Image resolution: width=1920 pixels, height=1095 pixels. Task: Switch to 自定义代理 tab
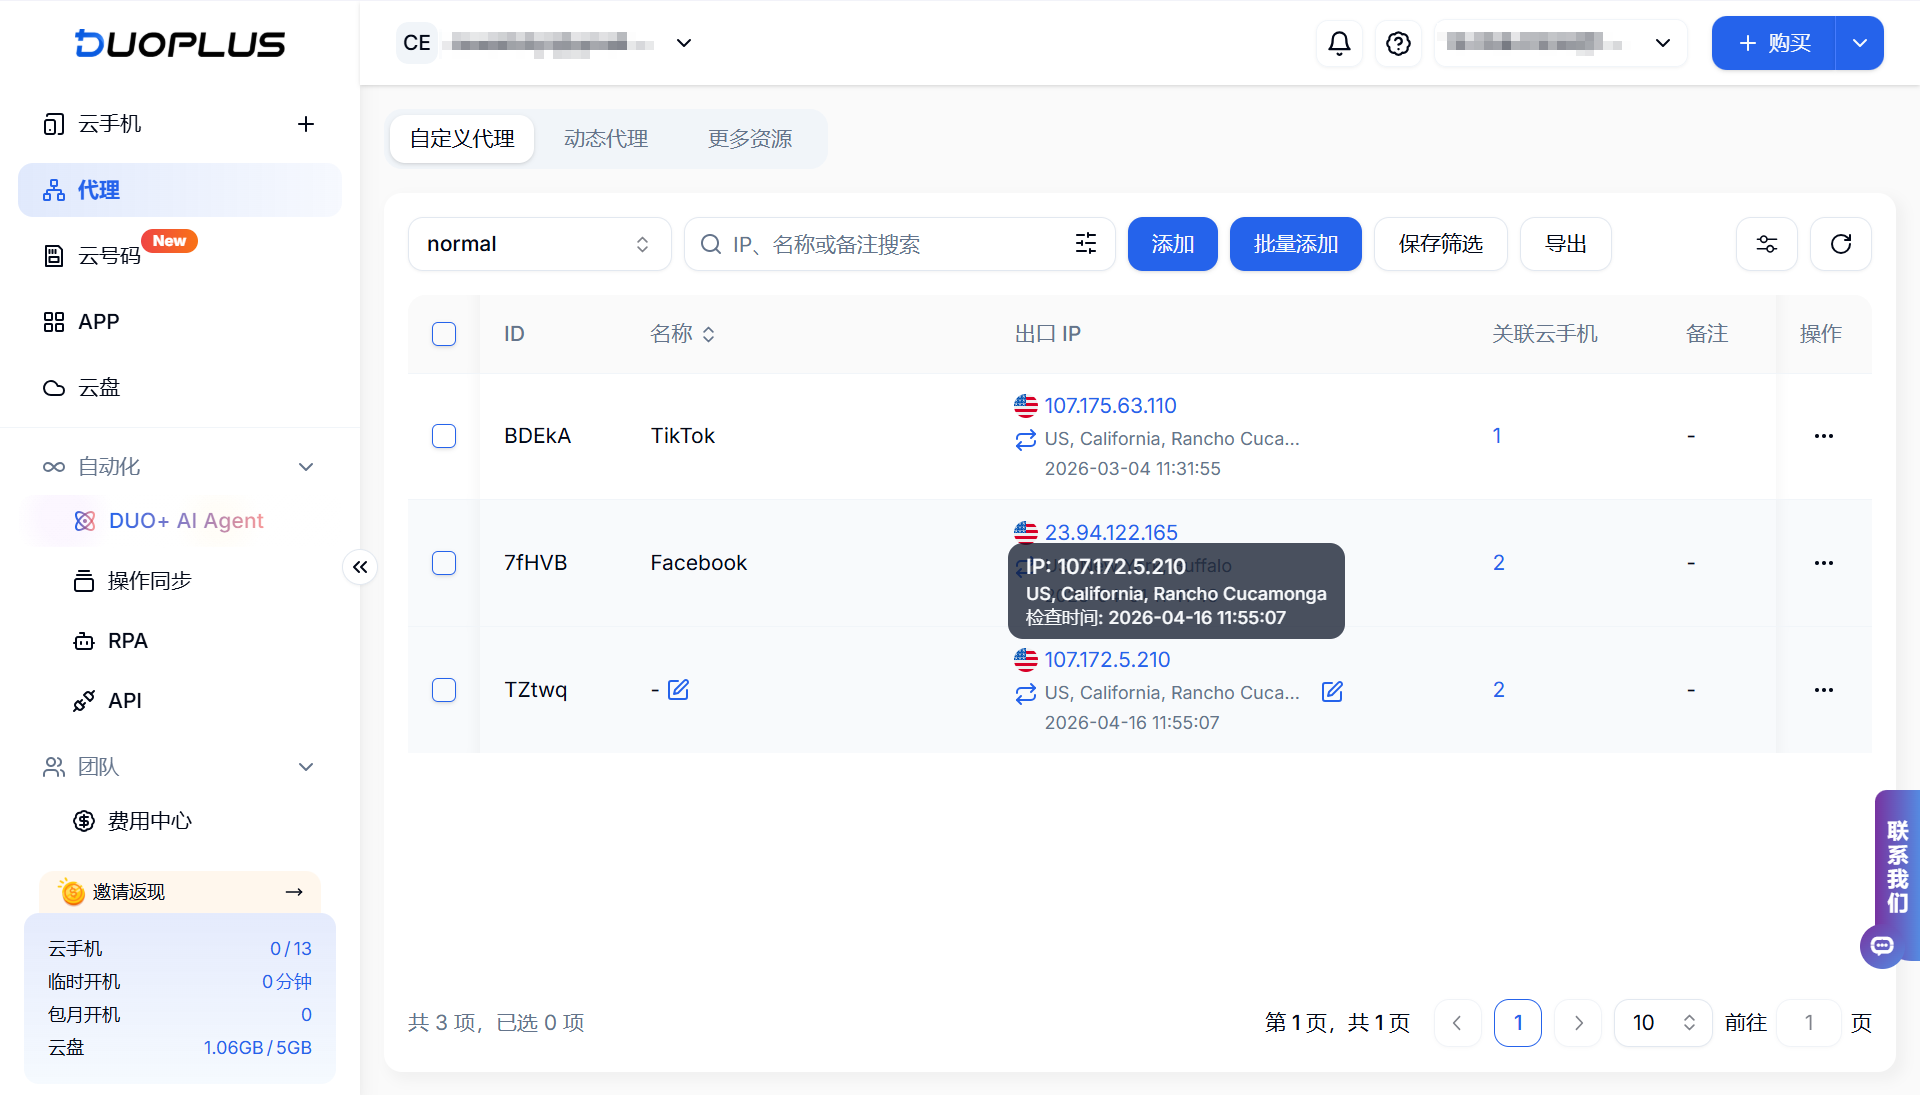462,139
